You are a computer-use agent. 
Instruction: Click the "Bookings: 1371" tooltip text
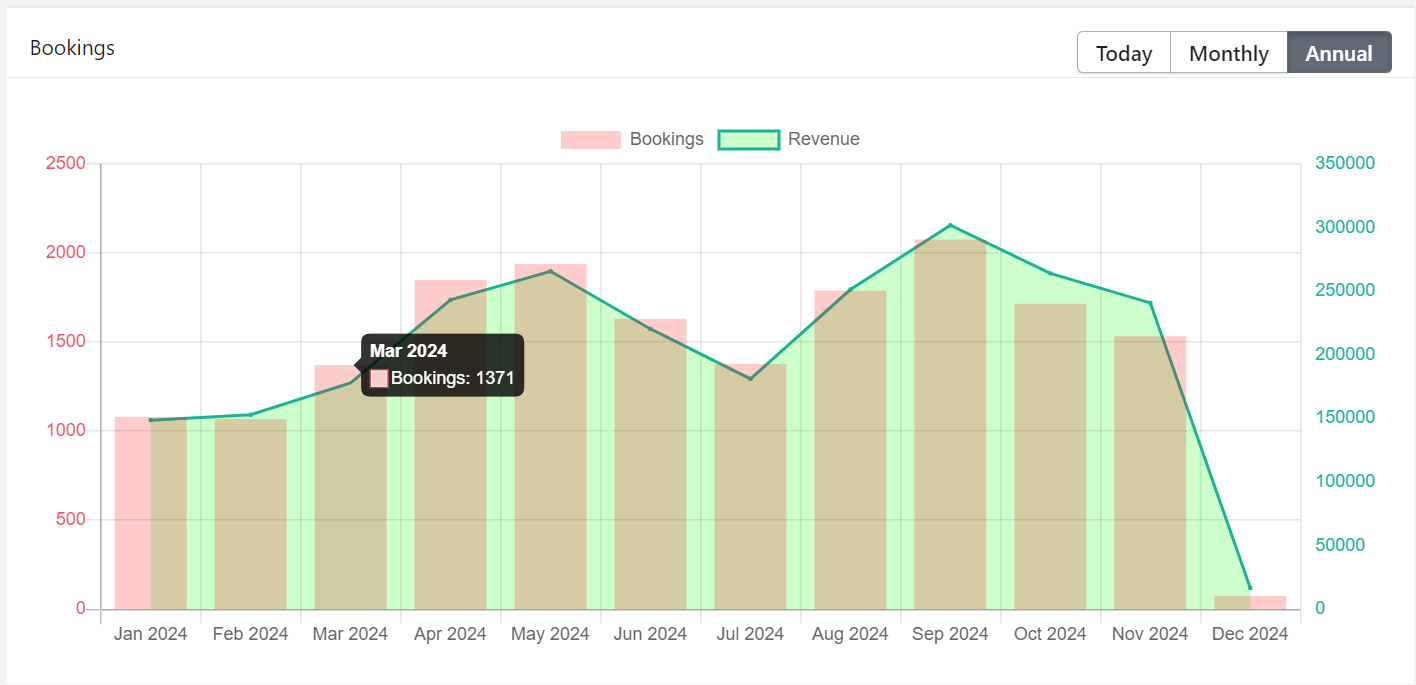pos(453,378)
